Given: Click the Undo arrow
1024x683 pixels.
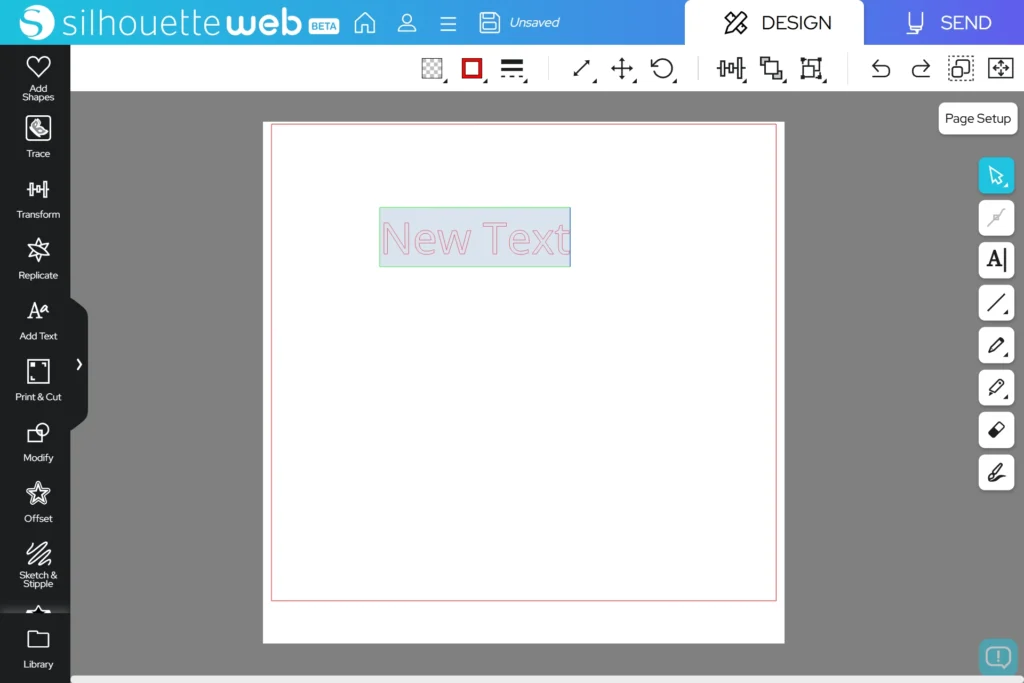Looking at the screenshot, I should [x=880, y=69].
